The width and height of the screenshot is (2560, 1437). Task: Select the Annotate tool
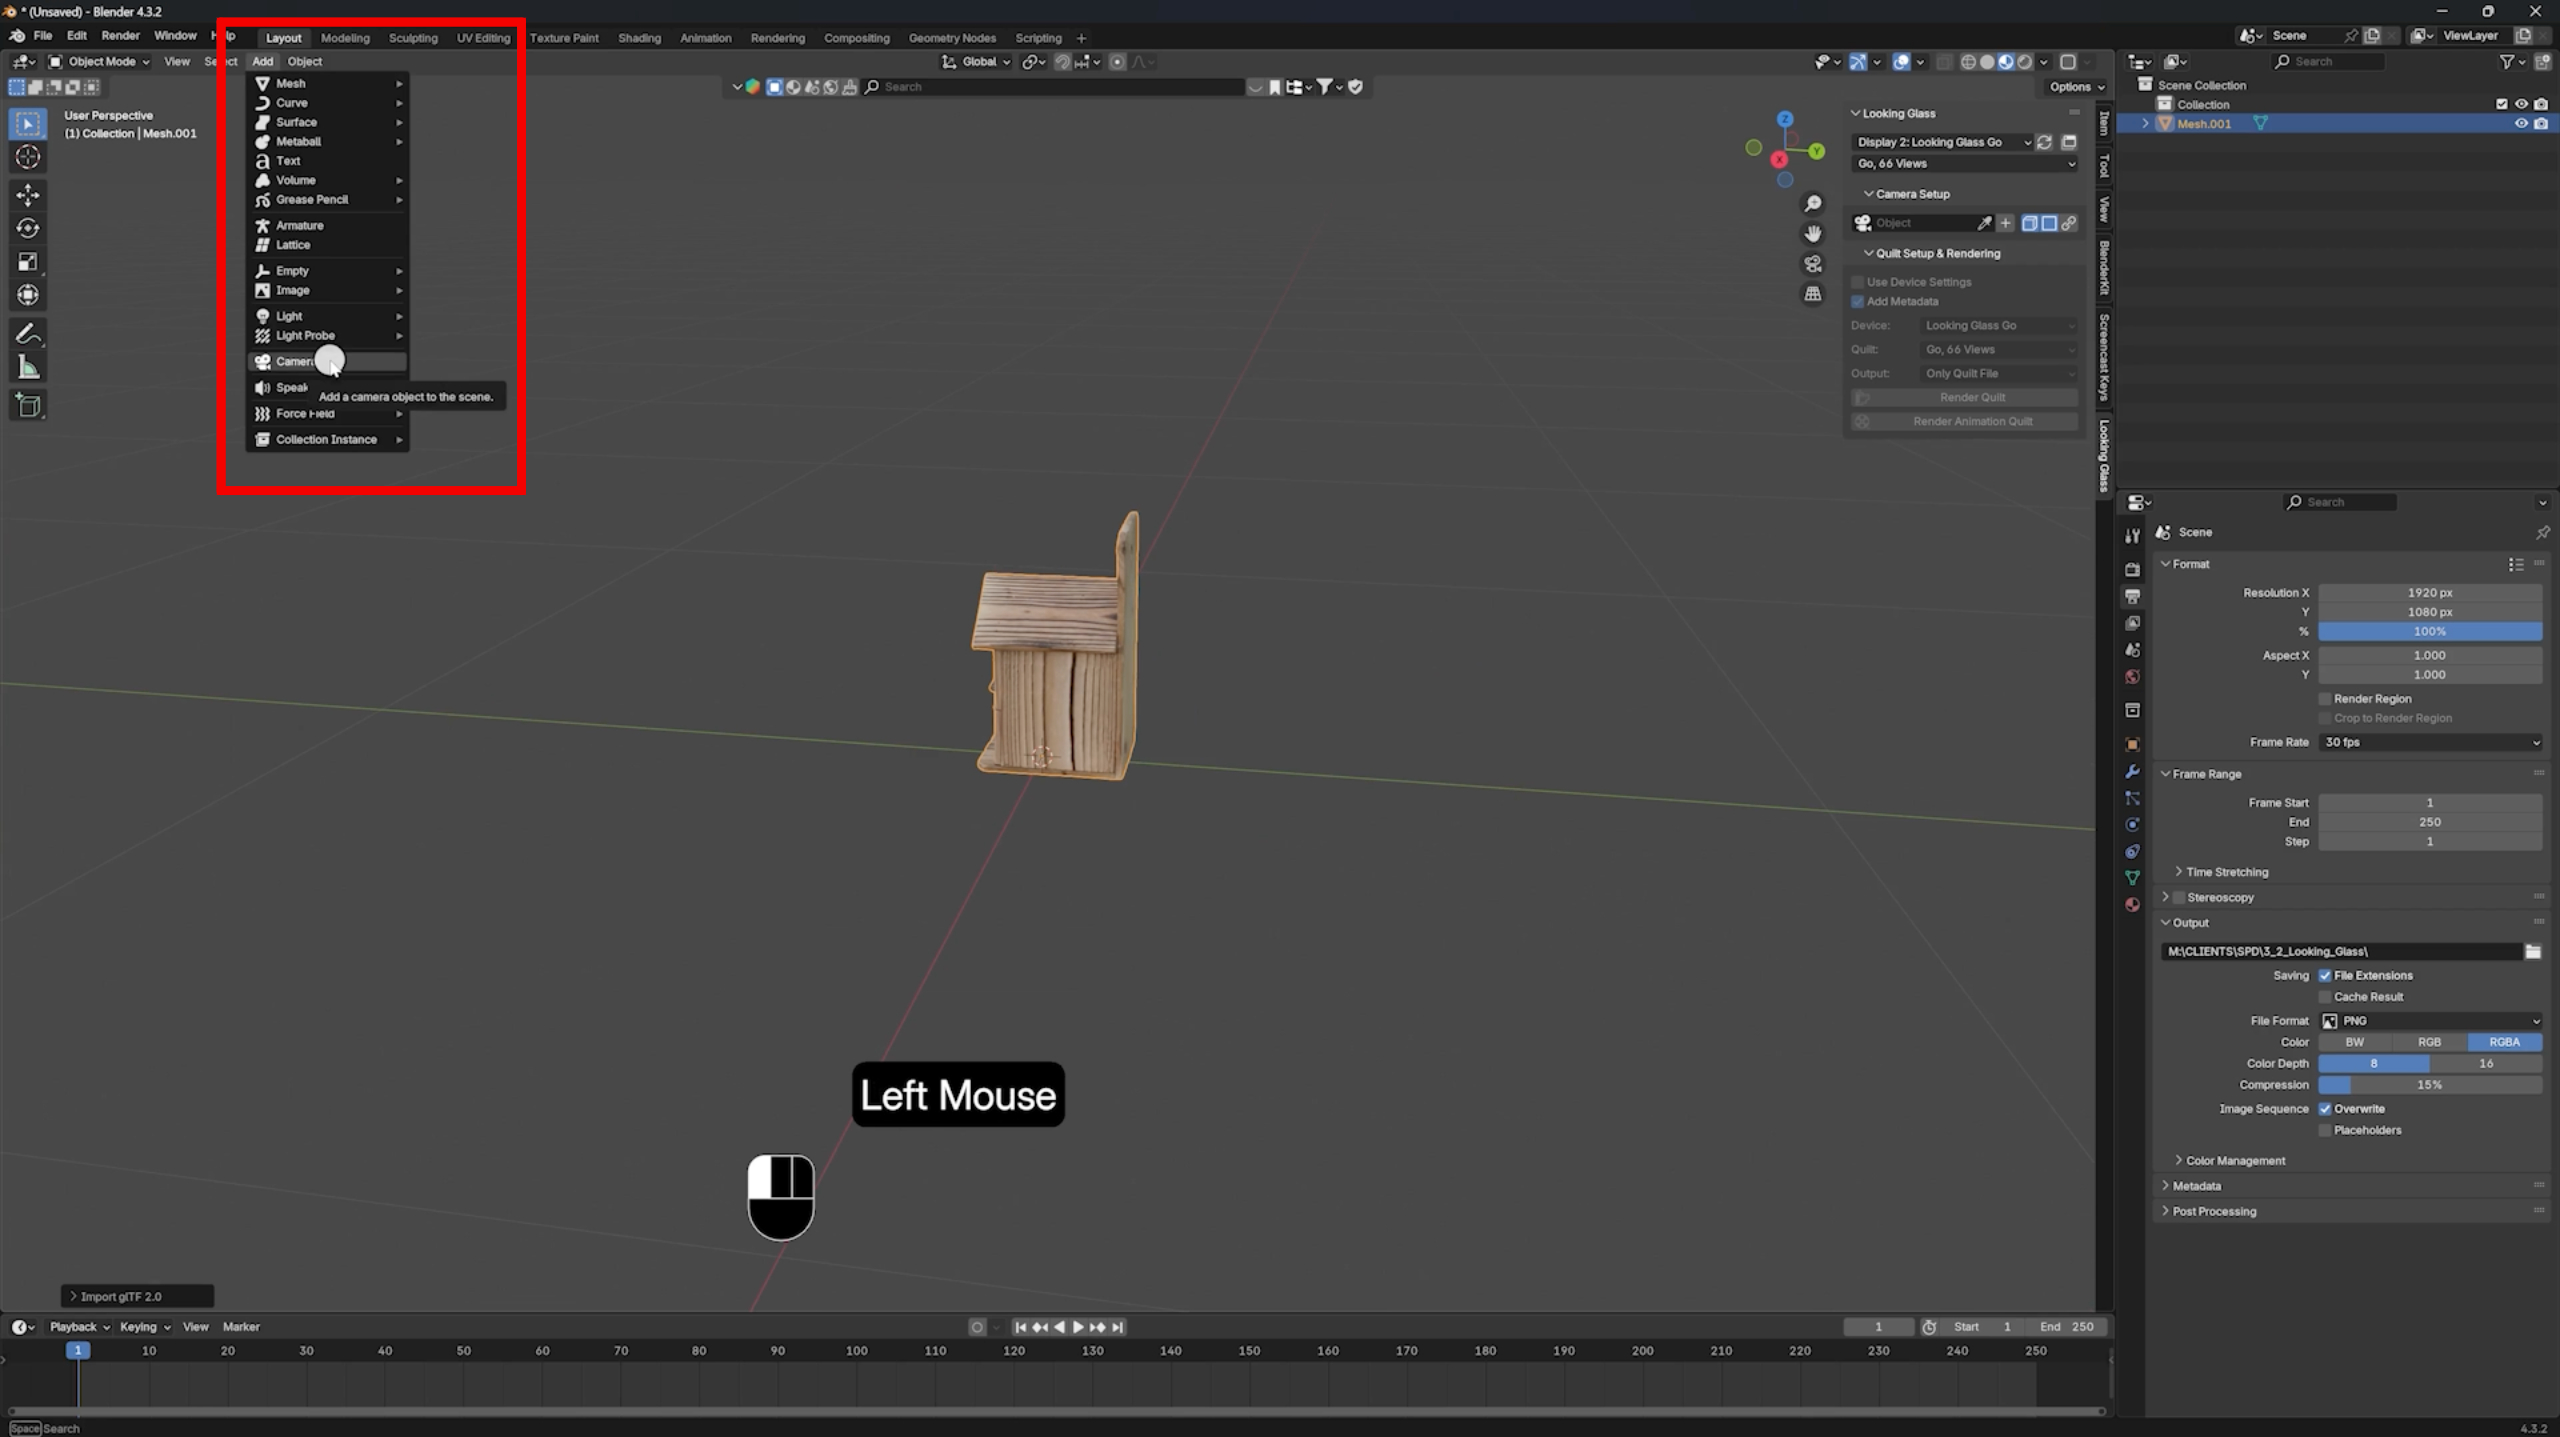[x=28, y=333]
